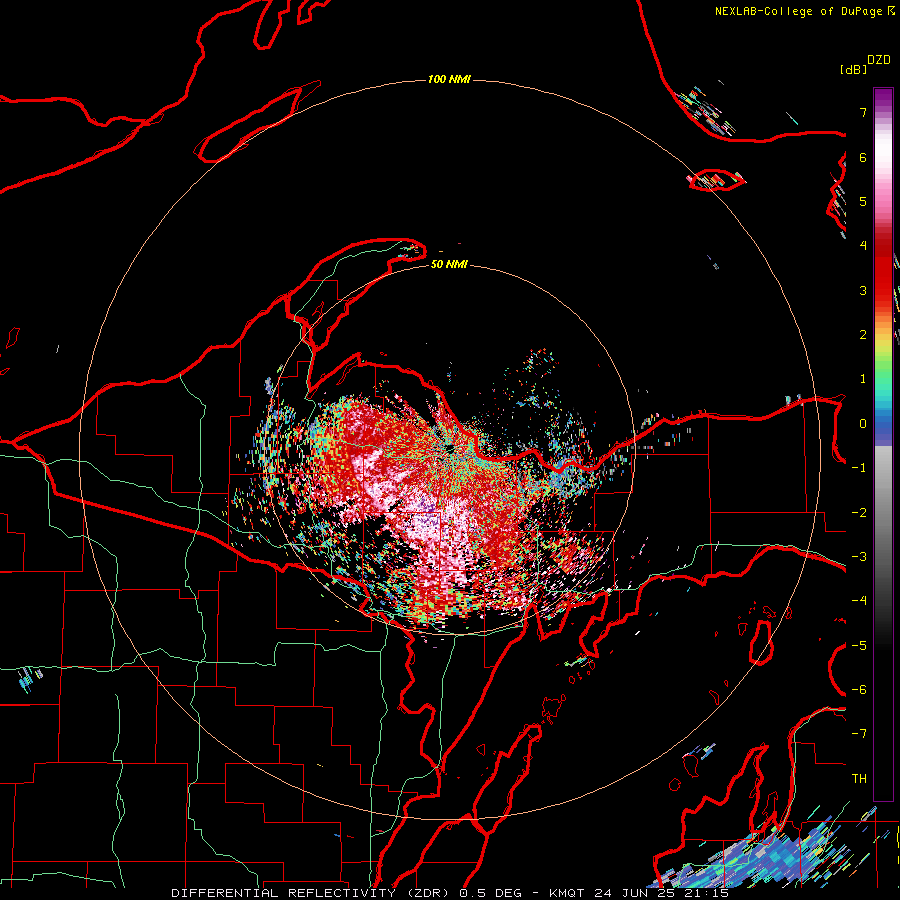Click the "50 NMI" range ring label
Viewport: 900px width, 900px height.
(x=449, y=264)
